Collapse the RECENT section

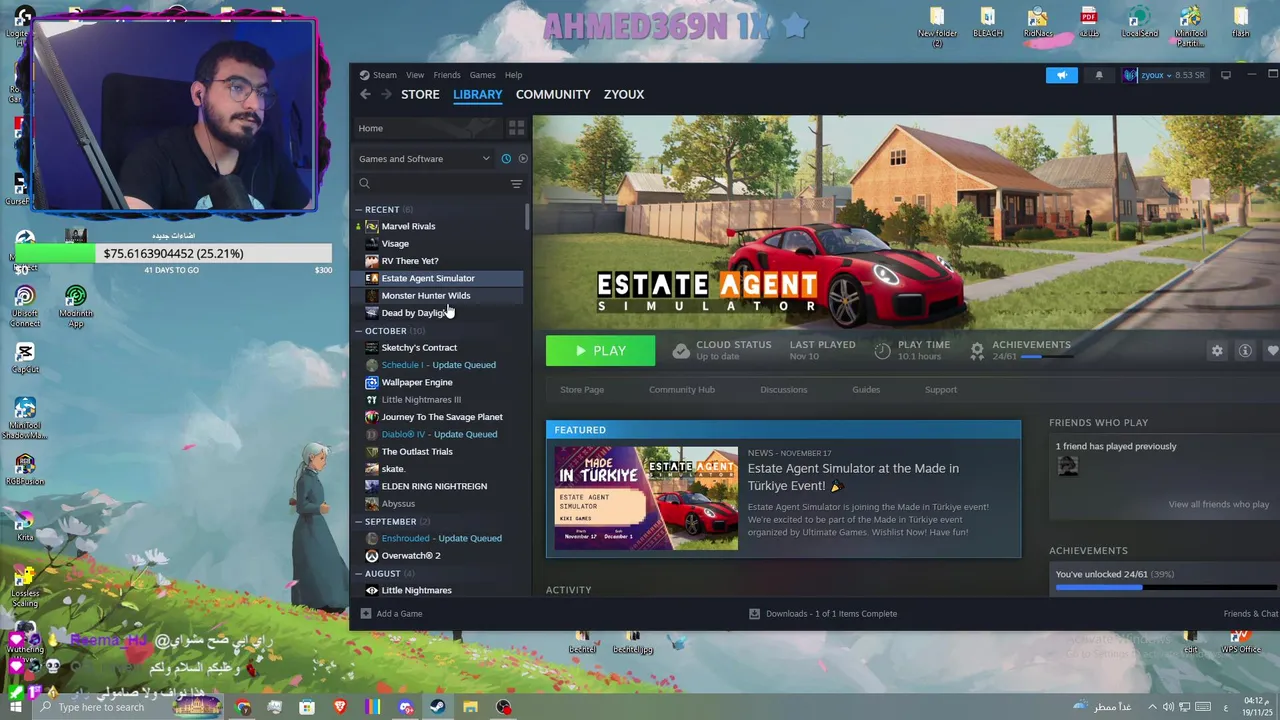tap(359, 210)
